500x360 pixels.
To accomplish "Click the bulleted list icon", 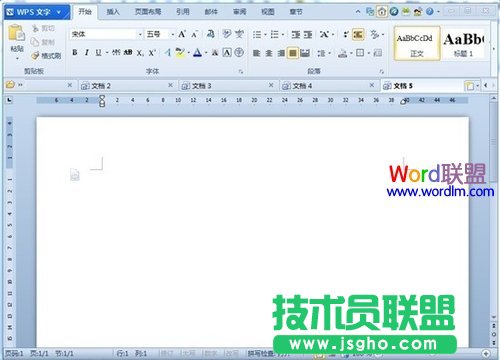I will (x=257, y=34).
